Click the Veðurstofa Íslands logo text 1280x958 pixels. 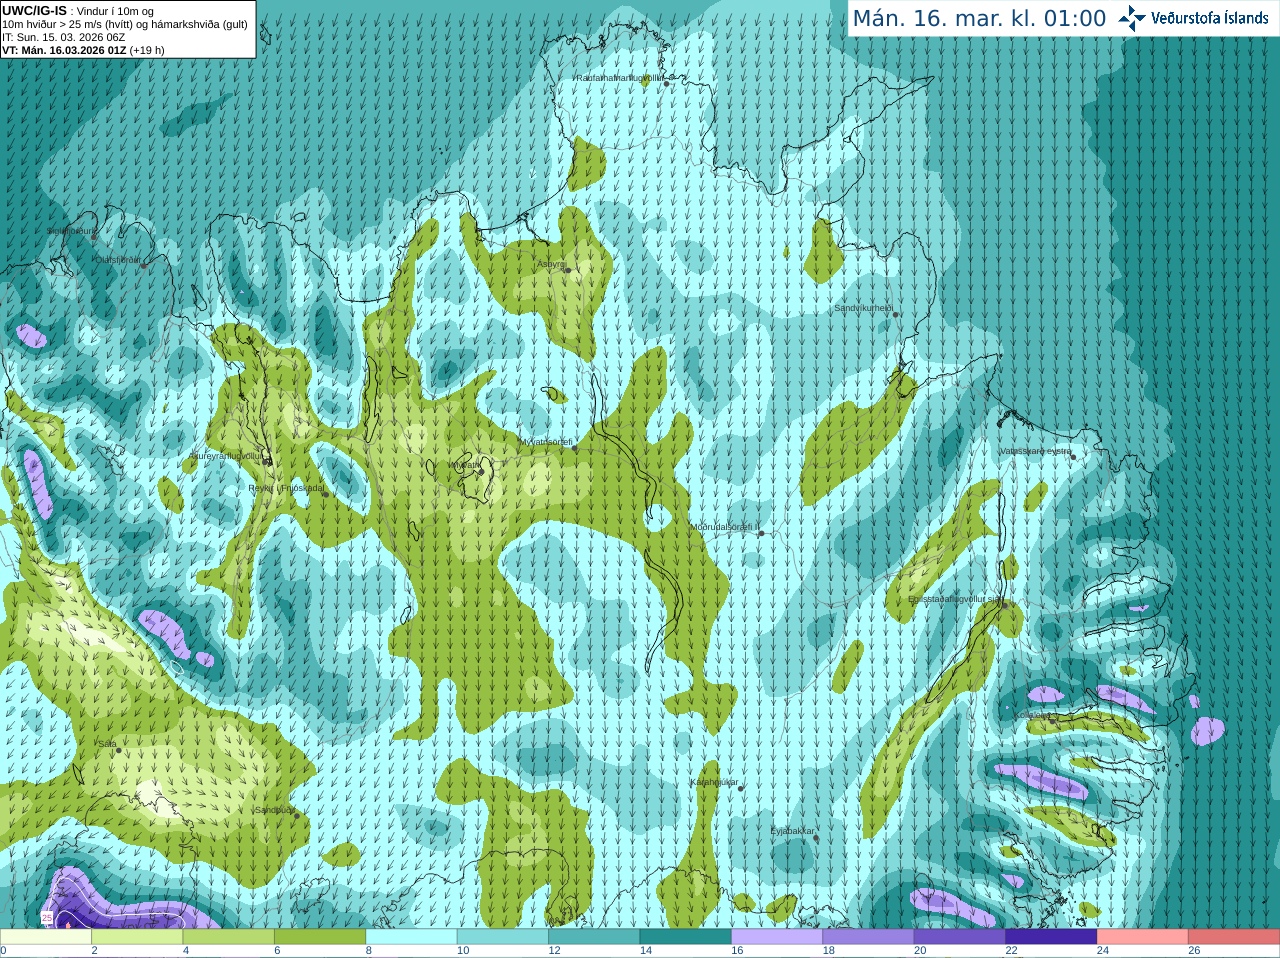(x=1210, y=18)
